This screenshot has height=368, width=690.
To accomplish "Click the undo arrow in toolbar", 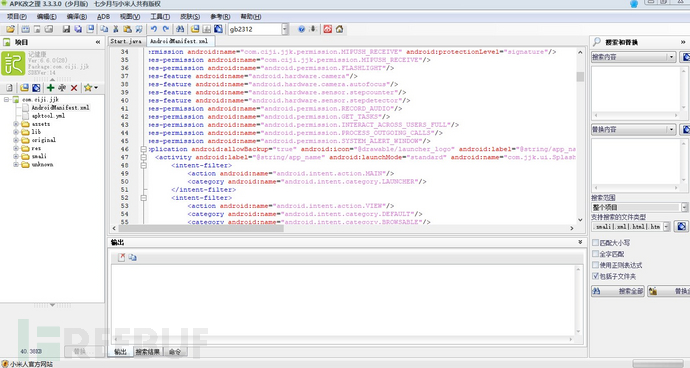I will (154, 29).
